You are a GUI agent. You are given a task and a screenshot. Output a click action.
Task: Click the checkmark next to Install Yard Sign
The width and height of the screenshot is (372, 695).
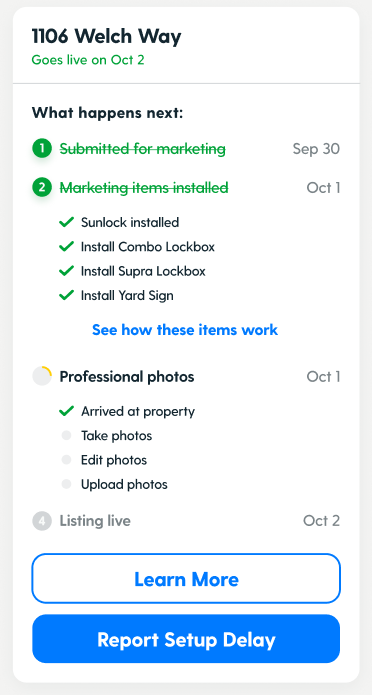point(66,295)
